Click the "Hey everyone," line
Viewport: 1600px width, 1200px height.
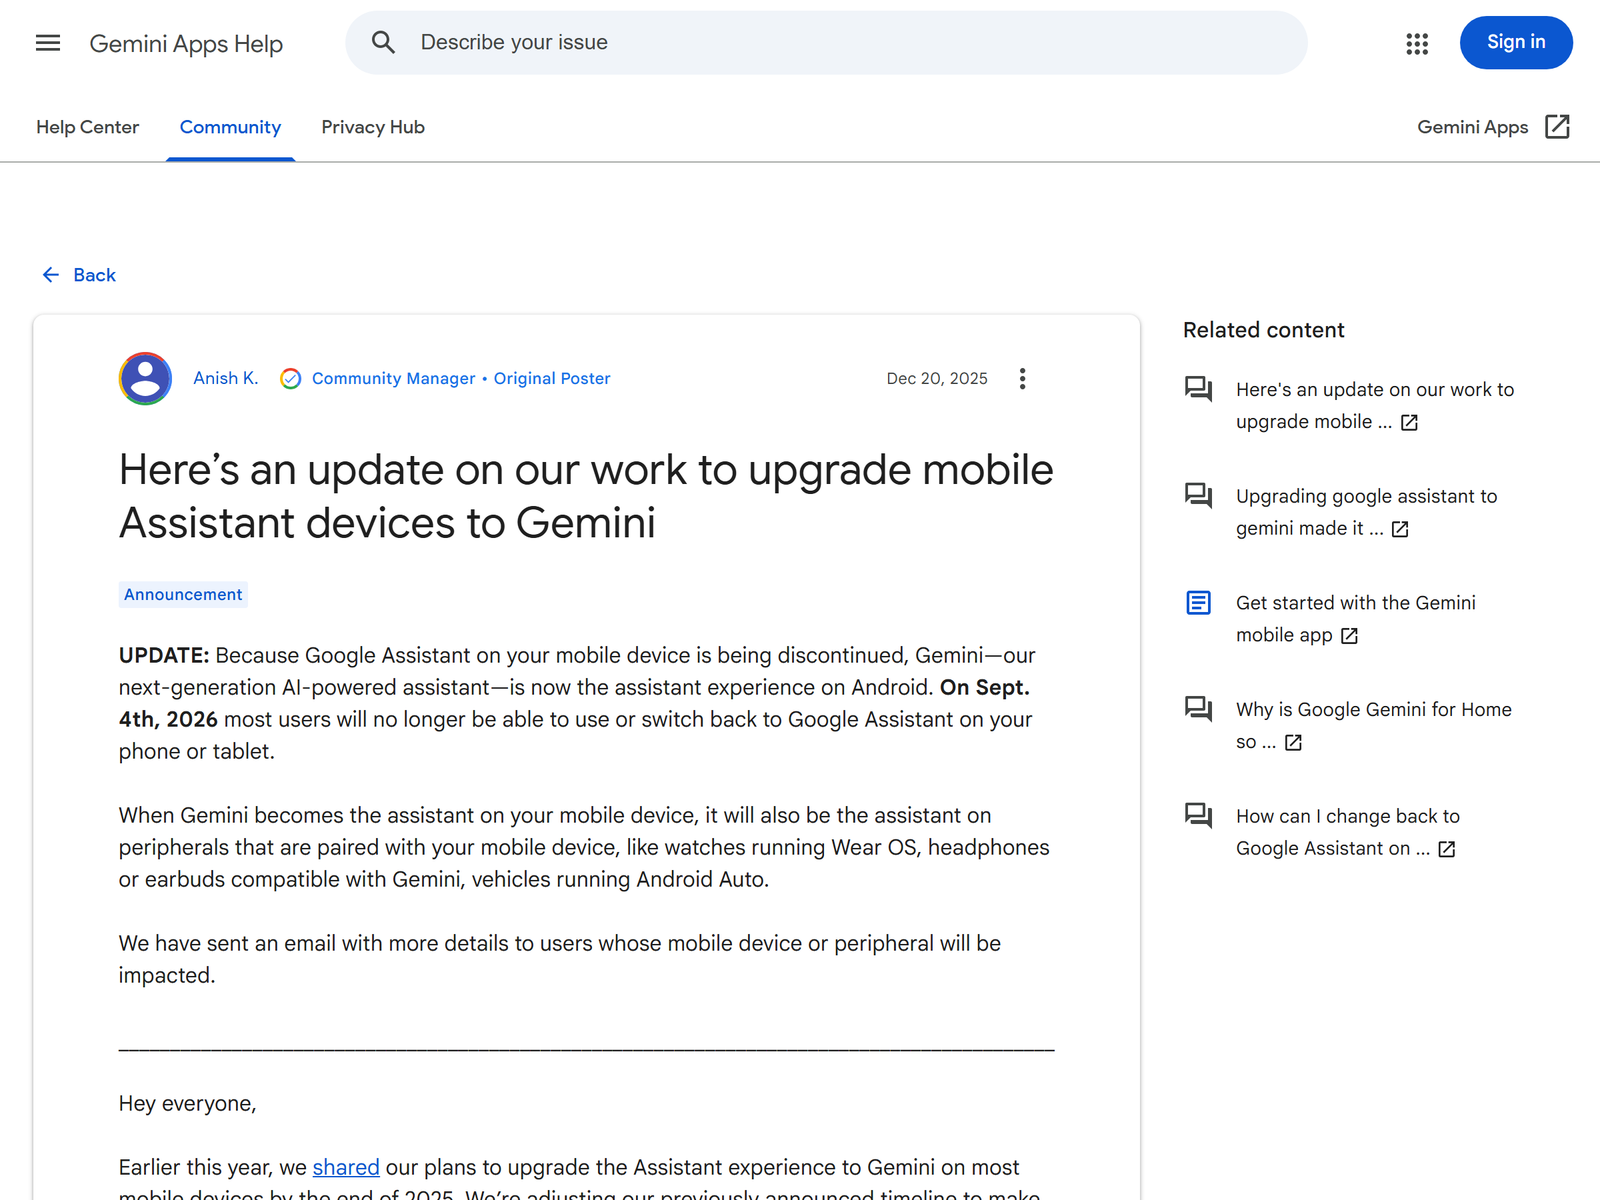(187, 1103)
